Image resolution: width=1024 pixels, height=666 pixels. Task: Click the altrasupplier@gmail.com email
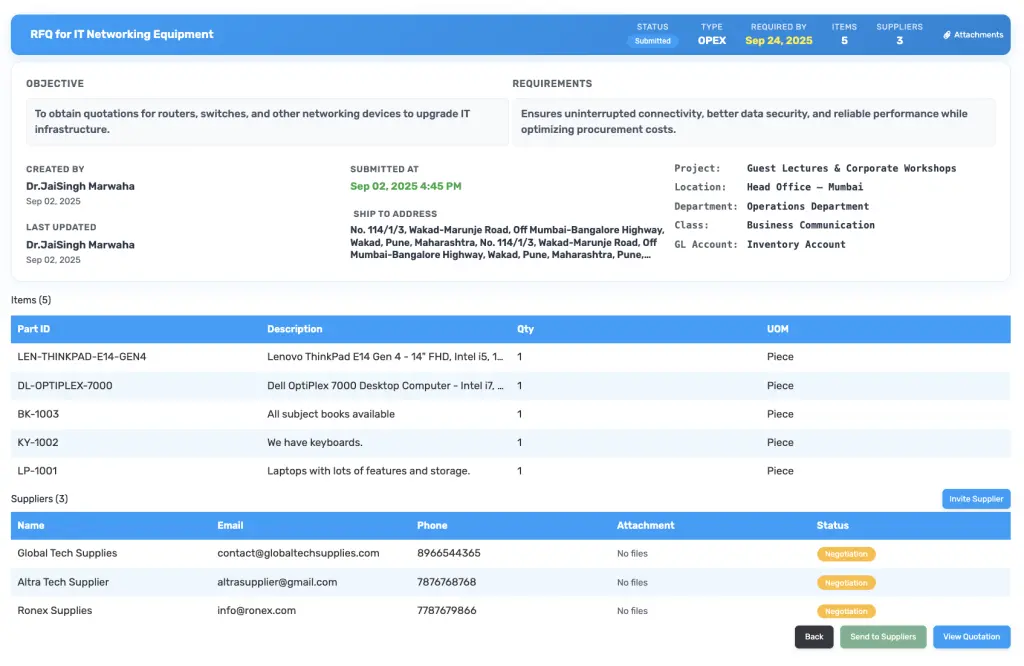pyautogui.click(x=277, y=582)
